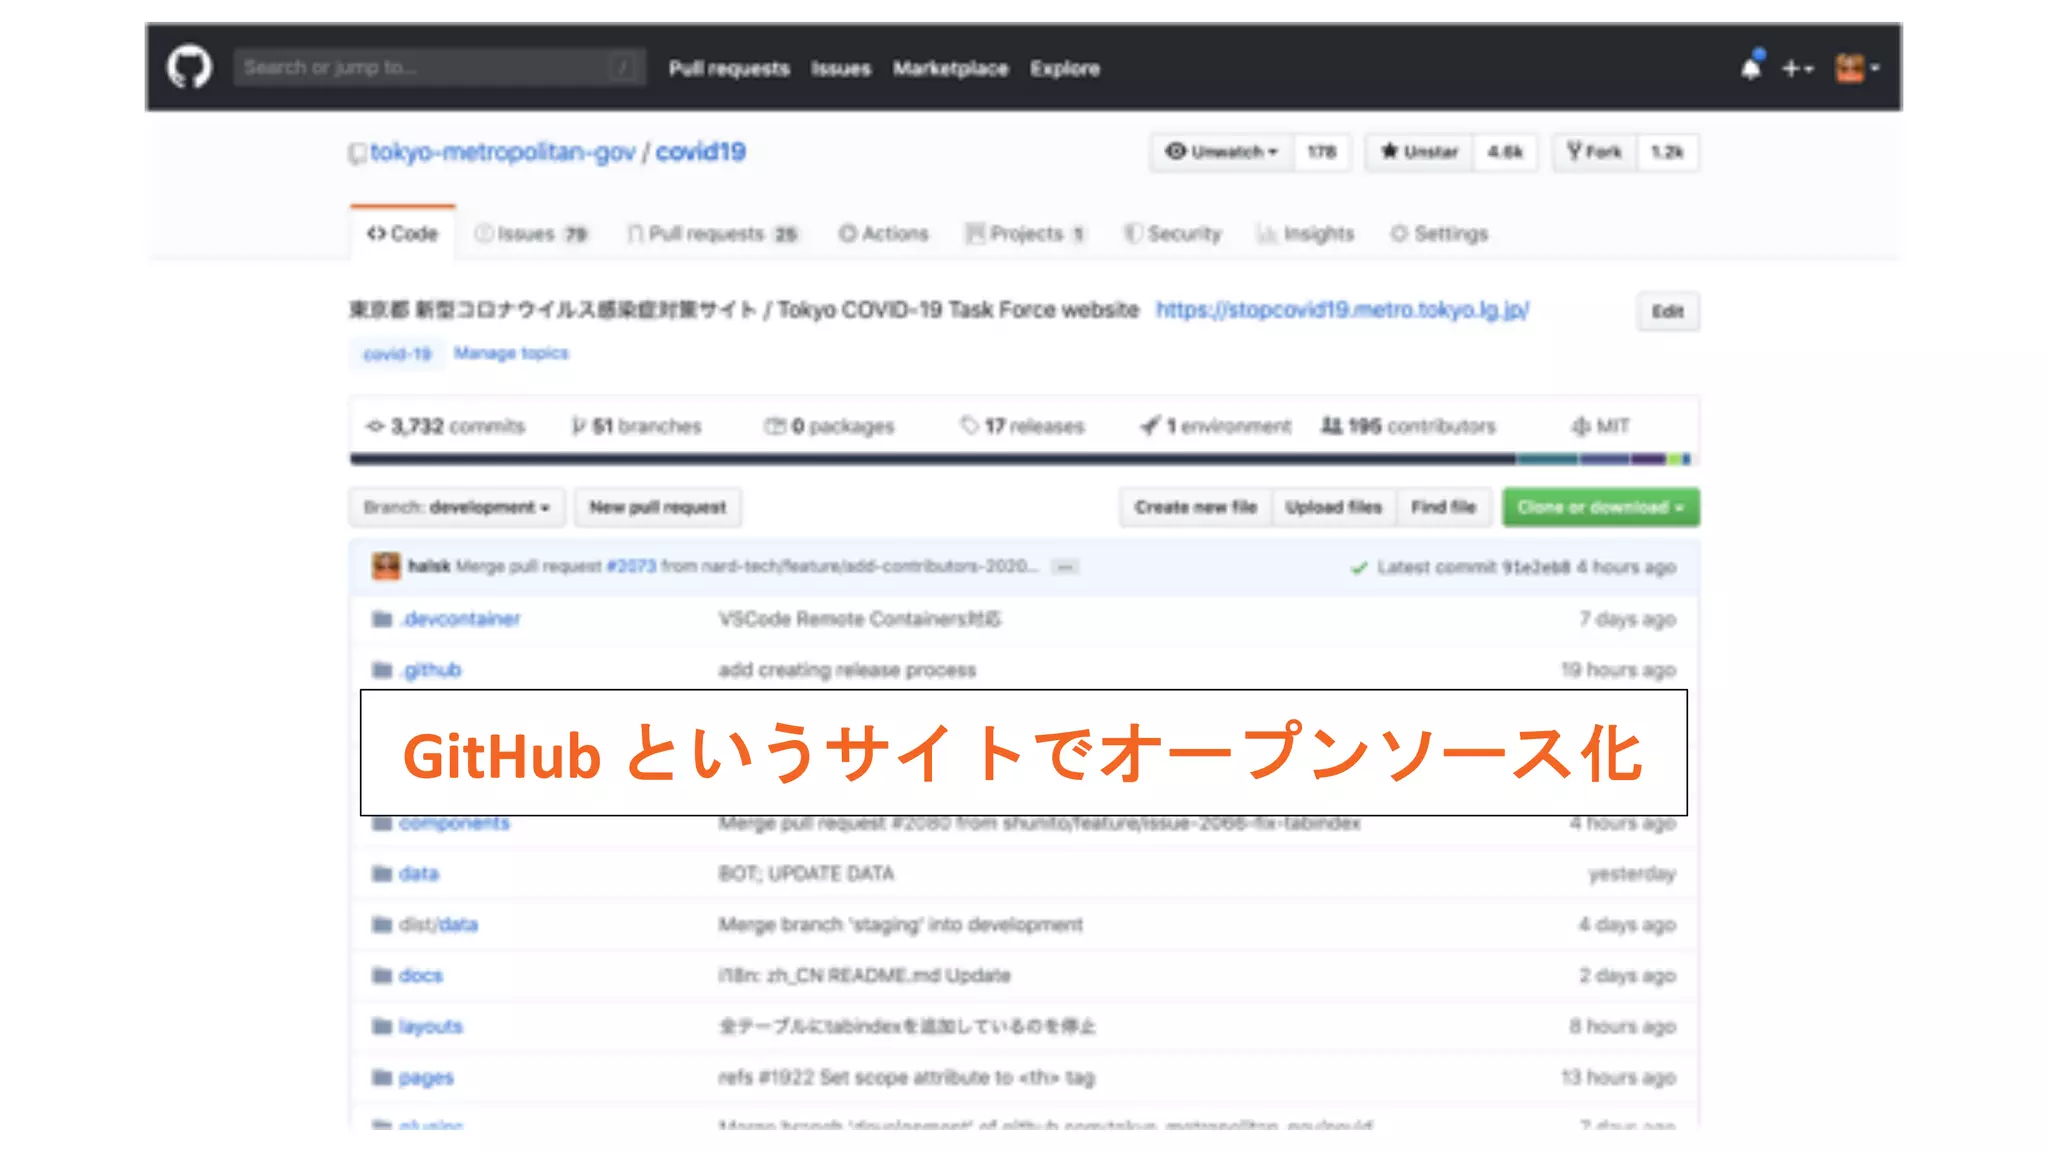Open covid19 repository link

(x=700, y=152)
